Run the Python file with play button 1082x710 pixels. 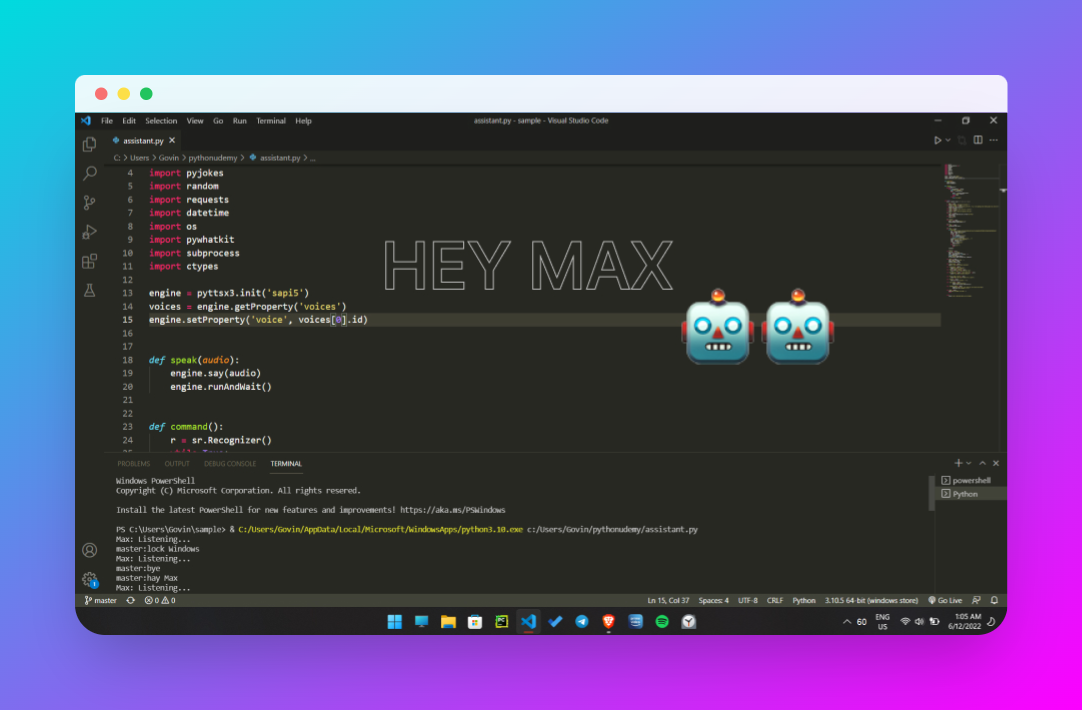[x=937, y=140]
